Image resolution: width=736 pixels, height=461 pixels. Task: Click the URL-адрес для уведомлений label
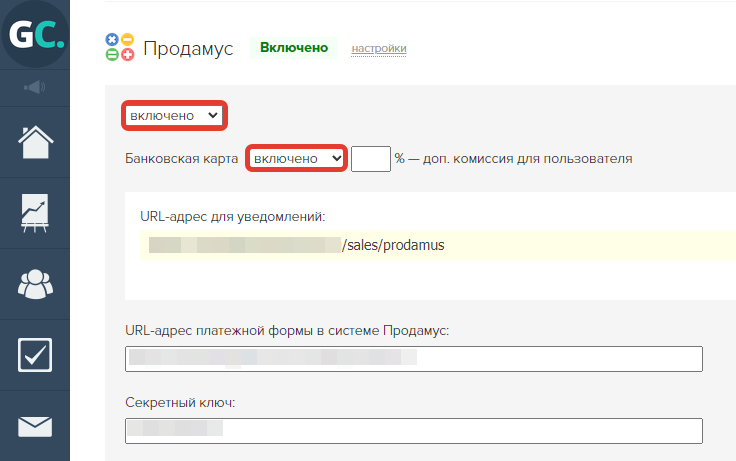coord(232,216)
